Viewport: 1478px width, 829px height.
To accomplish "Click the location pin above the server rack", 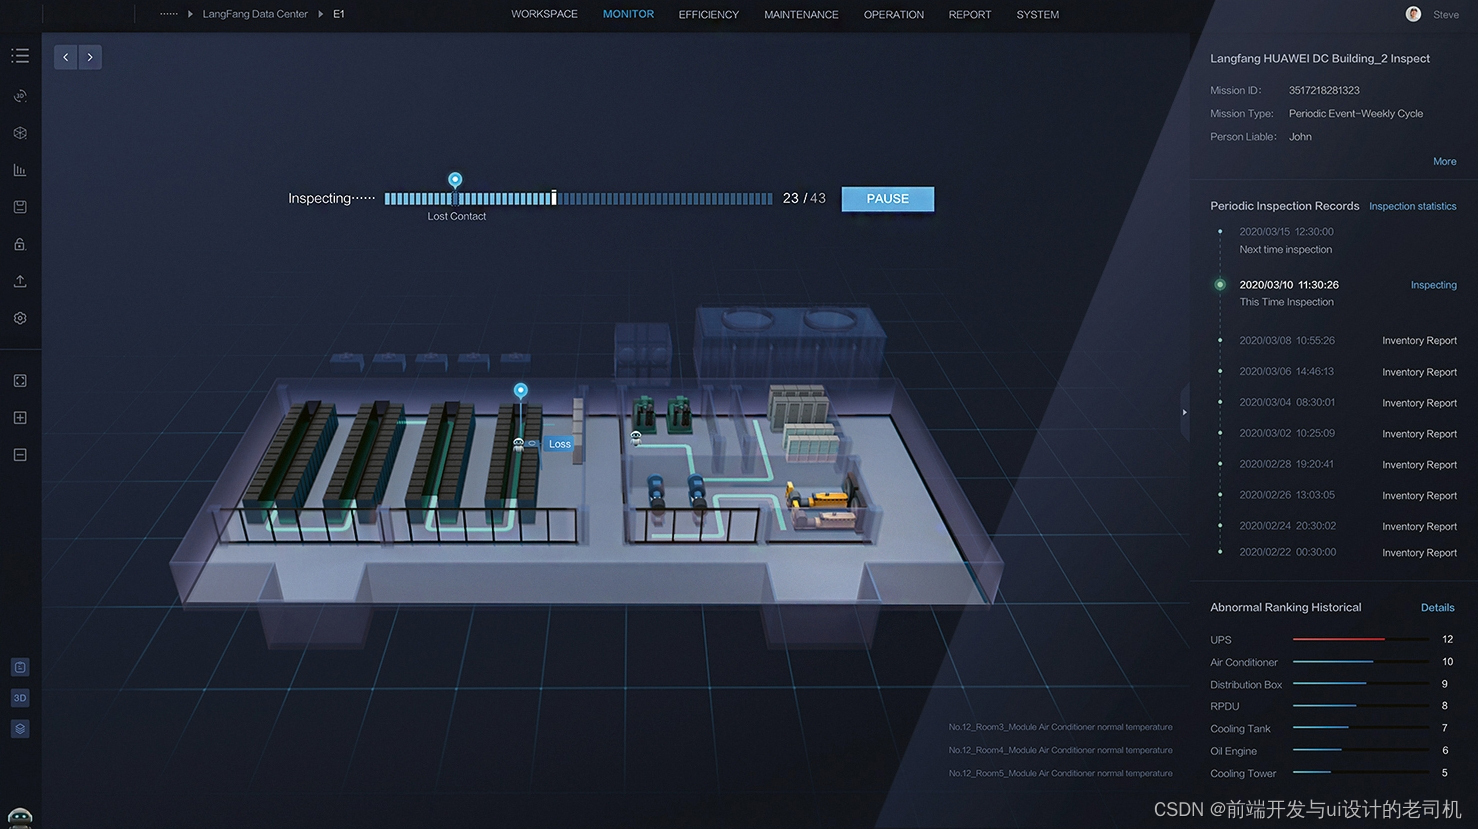I will pos(520,391).
